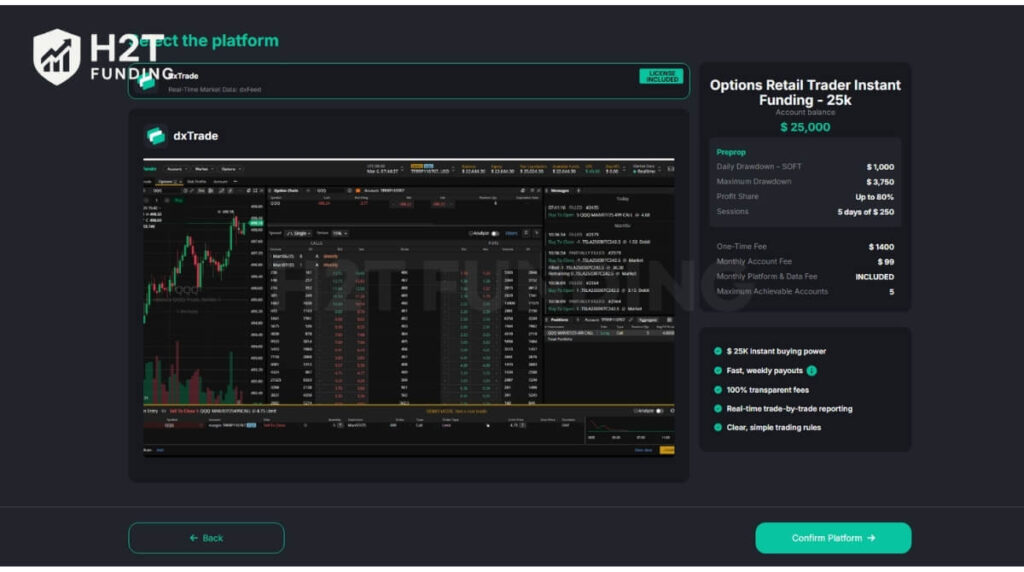This screenshot has width=1024, height=572.
Task: Click the $ 1400 One-Time Fee value
Action: click(x=881, y=247)
